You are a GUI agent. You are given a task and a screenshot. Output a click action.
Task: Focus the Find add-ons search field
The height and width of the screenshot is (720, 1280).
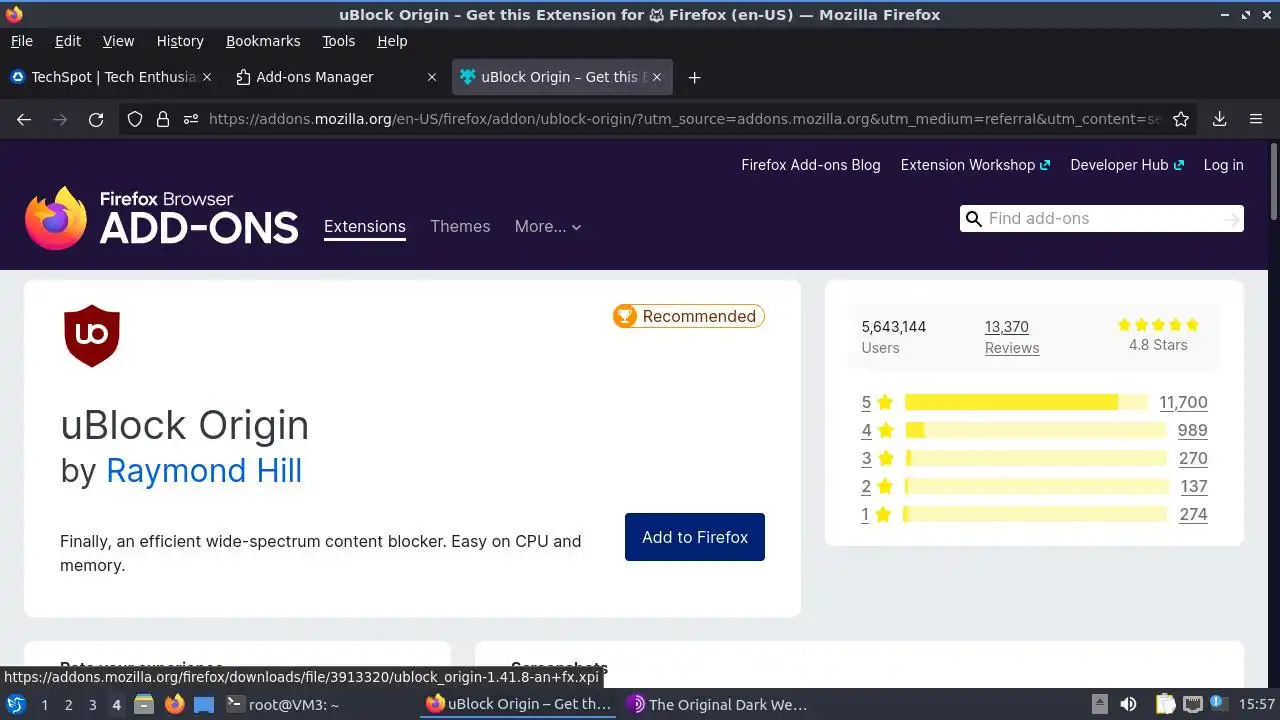point(1101,218)
